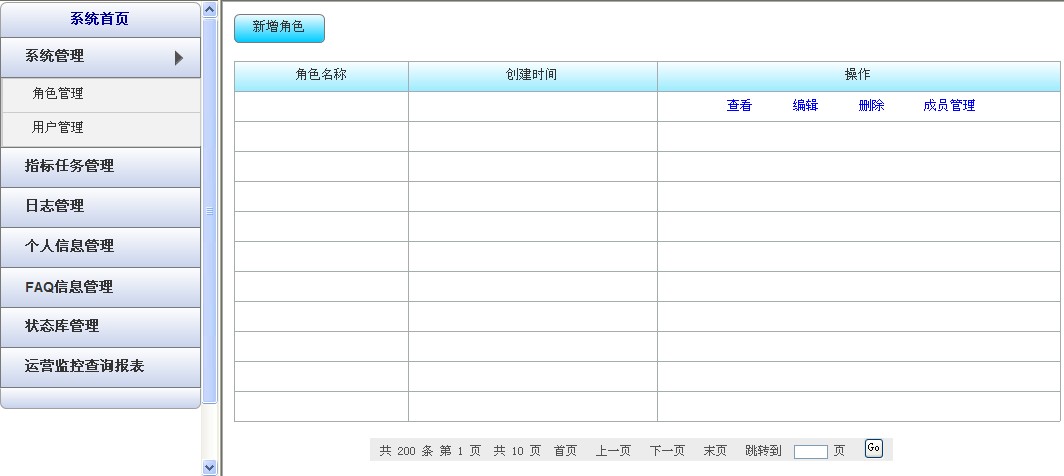Click the 编辑 link in first row
Image resolution: width=1064 pixels, height=476 pixels.
coord(805,105)
